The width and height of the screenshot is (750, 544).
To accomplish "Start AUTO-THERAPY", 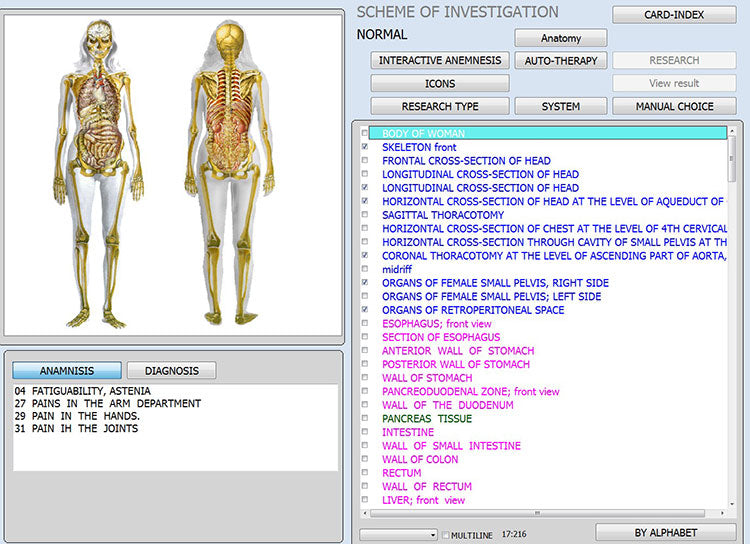I will [x=560, y=60].
